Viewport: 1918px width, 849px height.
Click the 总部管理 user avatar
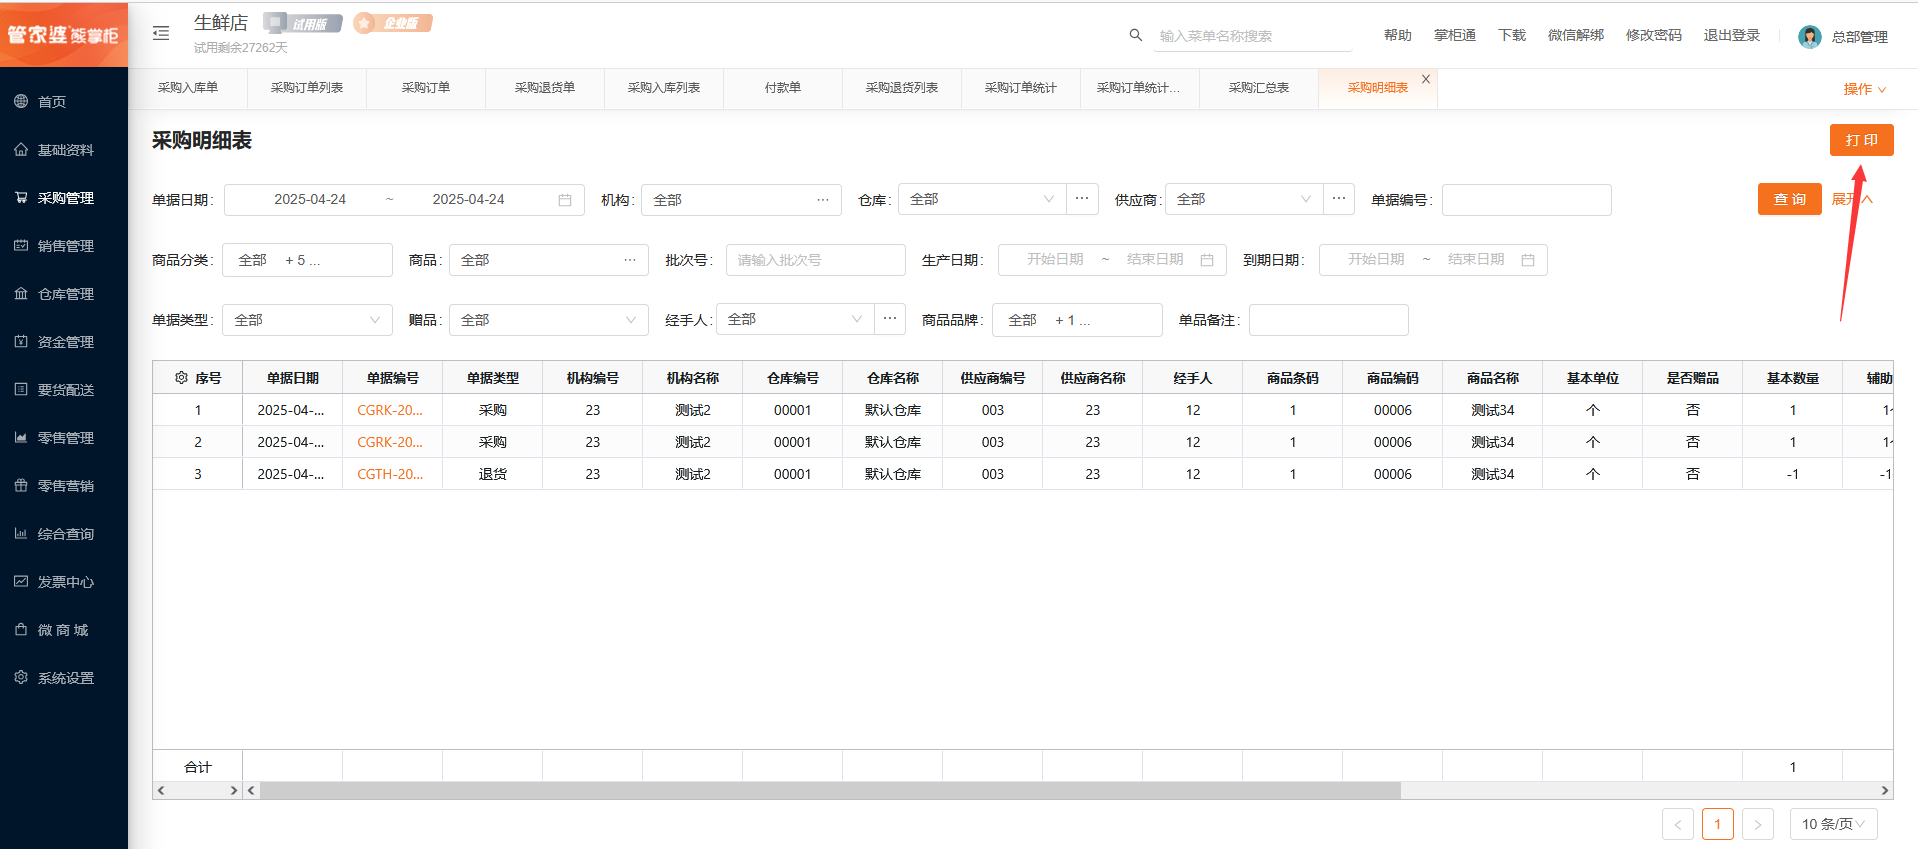pyautogui.click(x=1809, y=37)
